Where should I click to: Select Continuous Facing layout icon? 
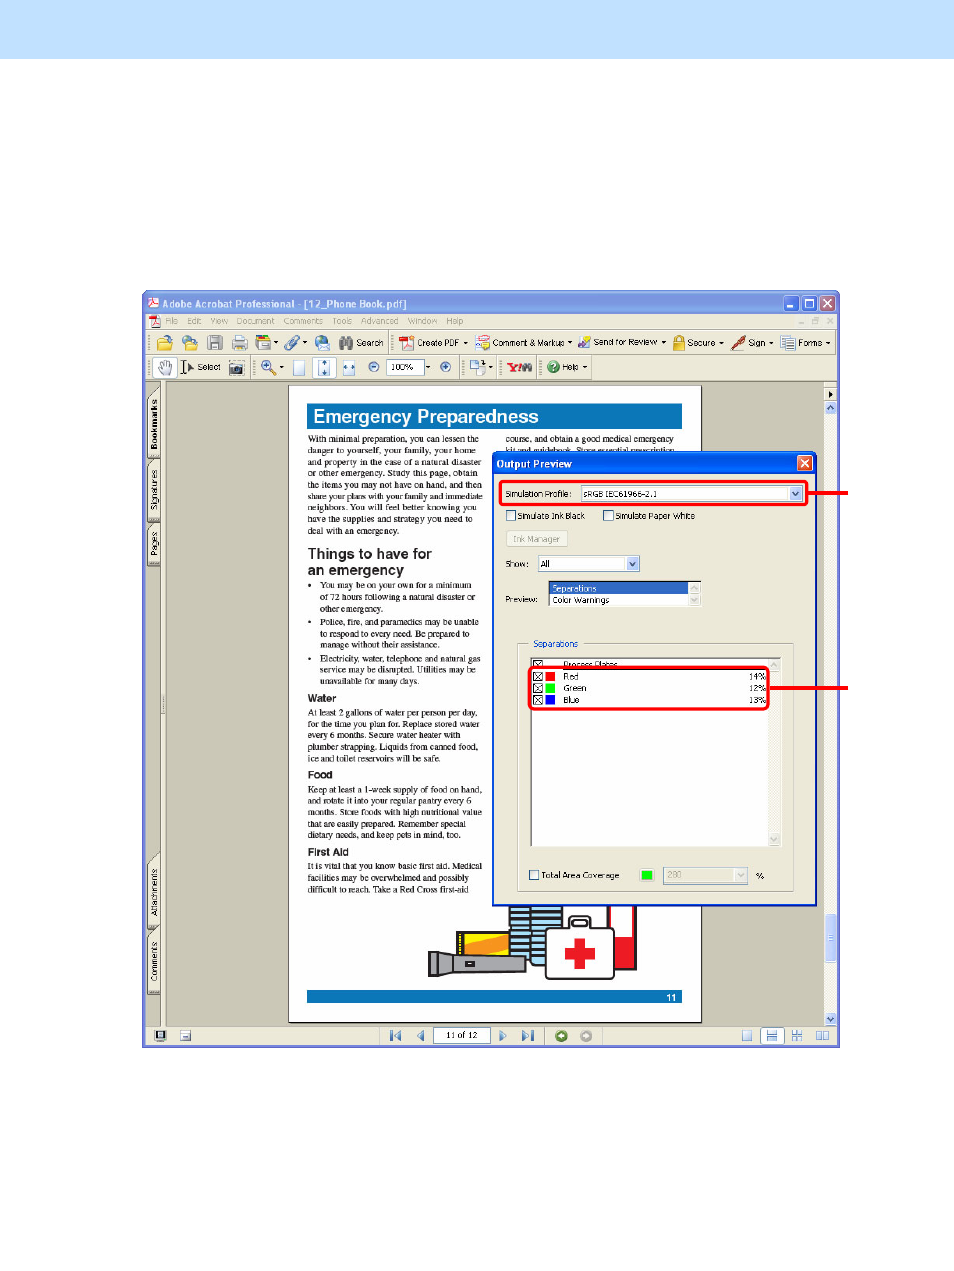(x=797, y=1036)
